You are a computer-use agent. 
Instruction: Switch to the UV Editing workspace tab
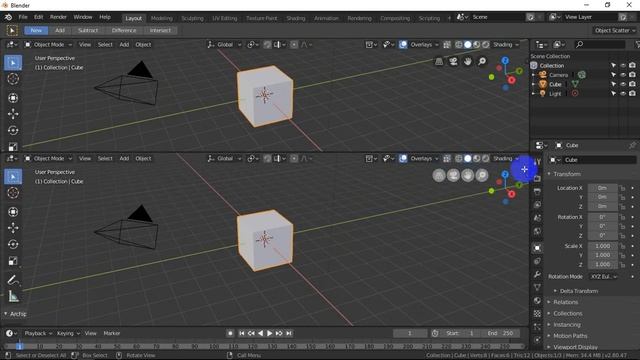(x=224, y=18)
